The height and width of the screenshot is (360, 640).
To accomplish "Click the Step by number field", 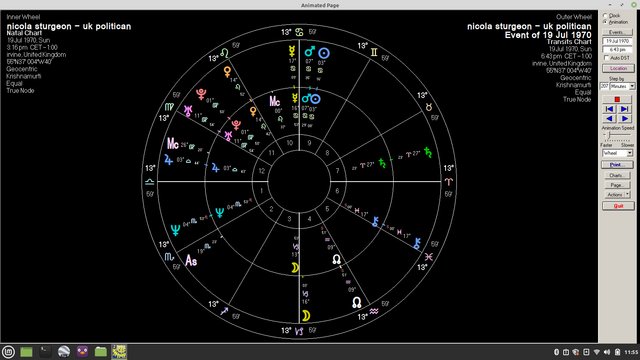I will 604,87.
